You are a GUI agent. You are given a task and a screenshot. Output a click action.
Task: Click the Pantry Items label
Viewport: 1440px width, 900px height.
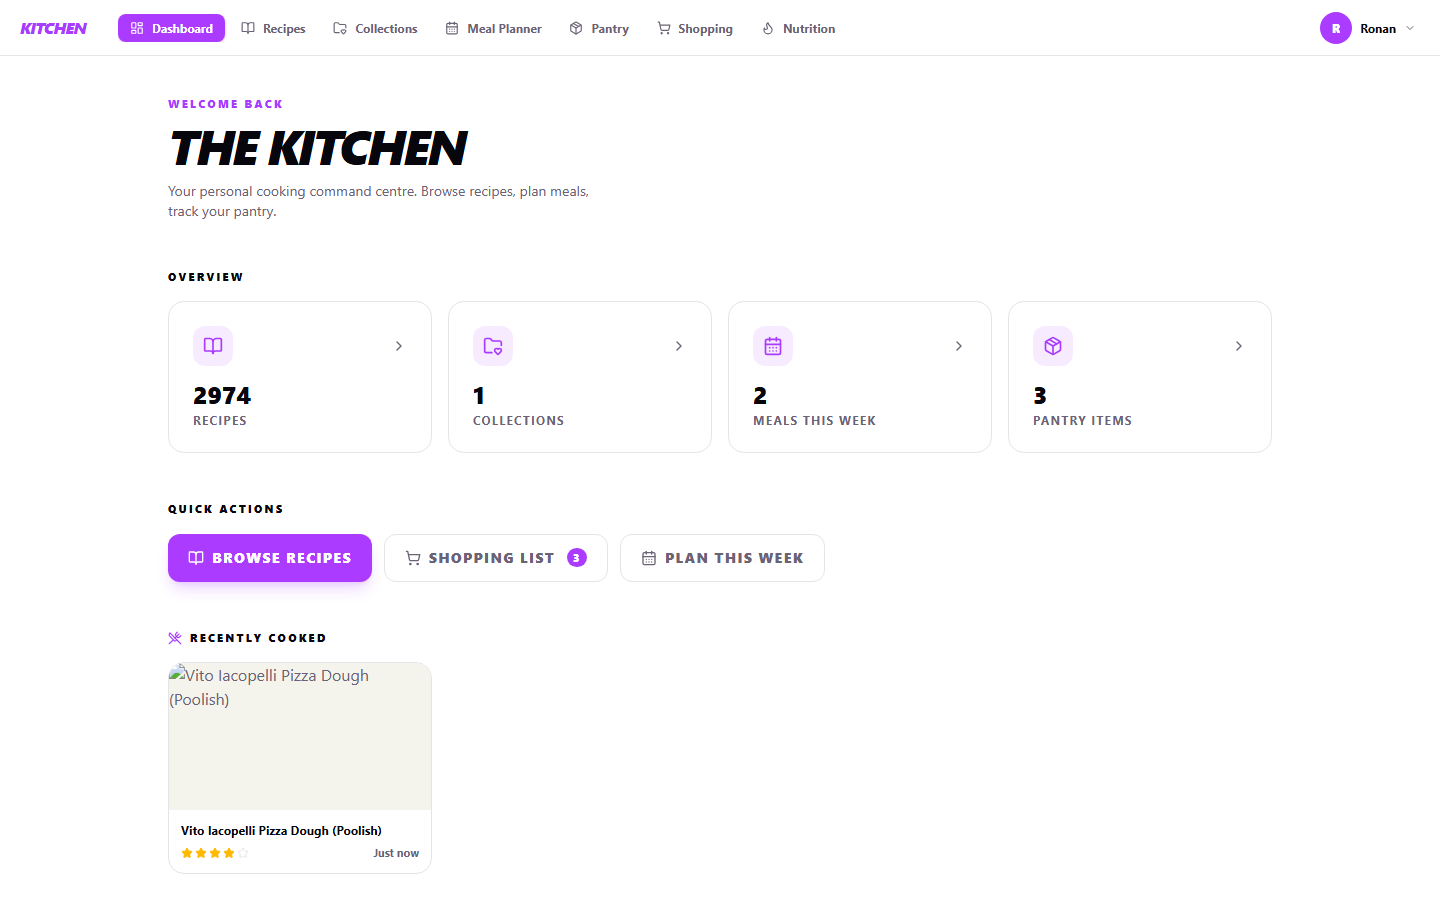click(1082, 421)
